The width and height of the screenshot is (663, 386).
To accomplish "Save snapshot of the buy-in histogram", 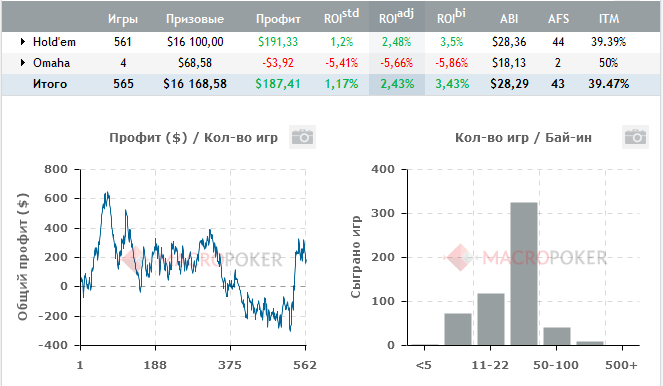I will tap(635, 137).
